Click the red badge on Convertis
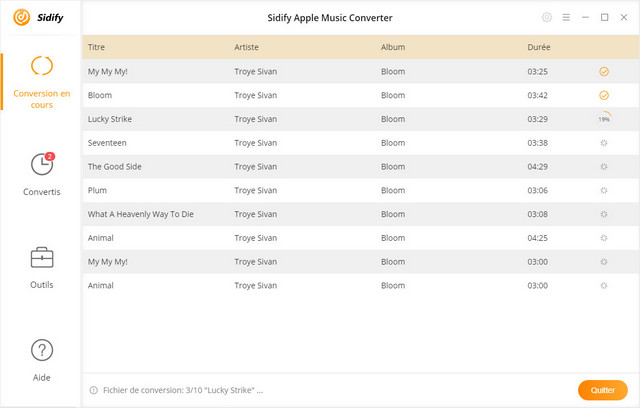This screenshot has width=640, height=408. [50, 157]
